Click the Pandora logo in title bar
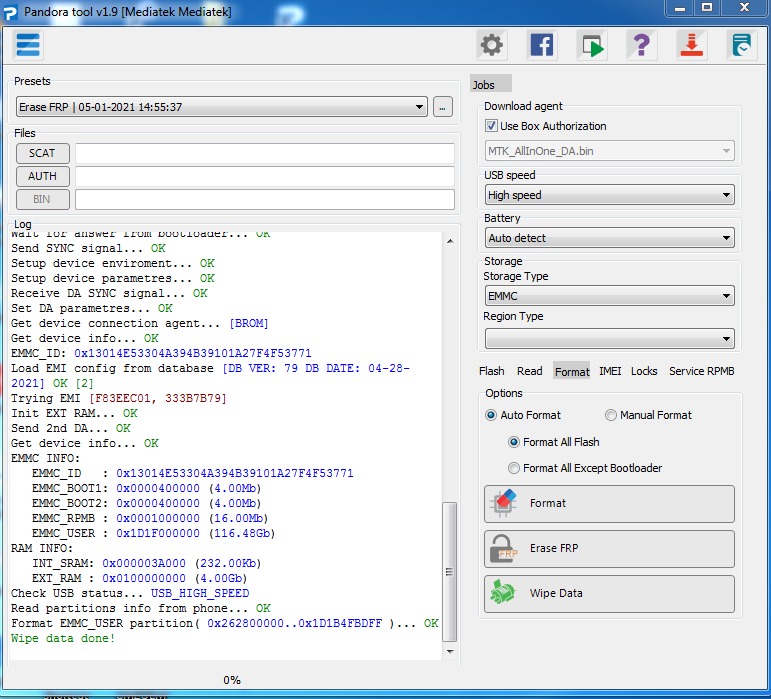The image size is (771, 699). [x=10, y=12]
